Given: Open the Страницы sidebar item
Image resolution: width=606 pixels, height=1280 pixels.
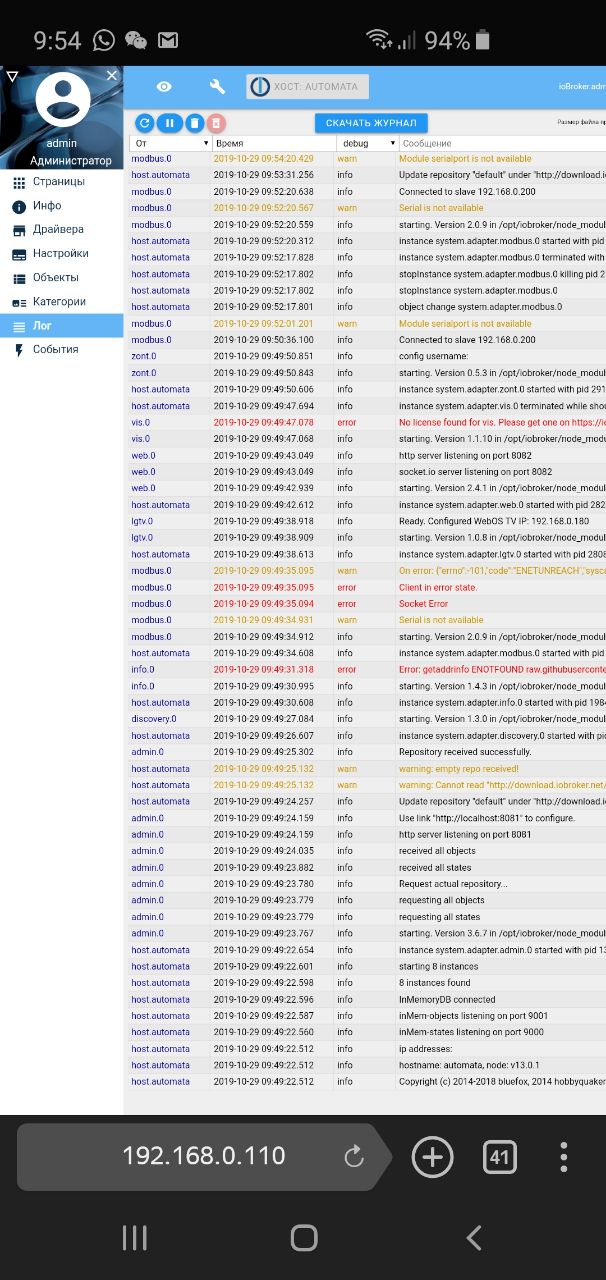Looking at the screenshot, I should [61, 182].
